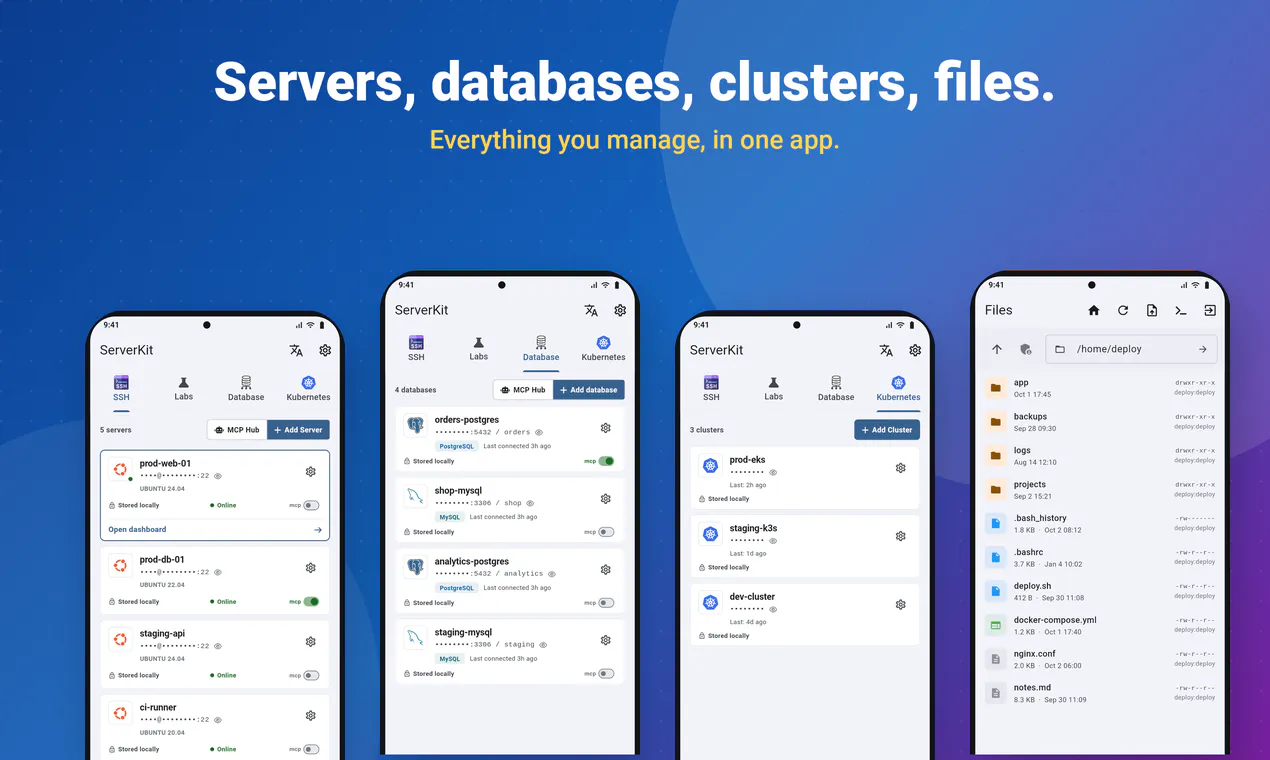Viewport: 1270px width, 760px height.
Task: Reveal host with eye icon on prod-web-01
Action: [218, 476]
